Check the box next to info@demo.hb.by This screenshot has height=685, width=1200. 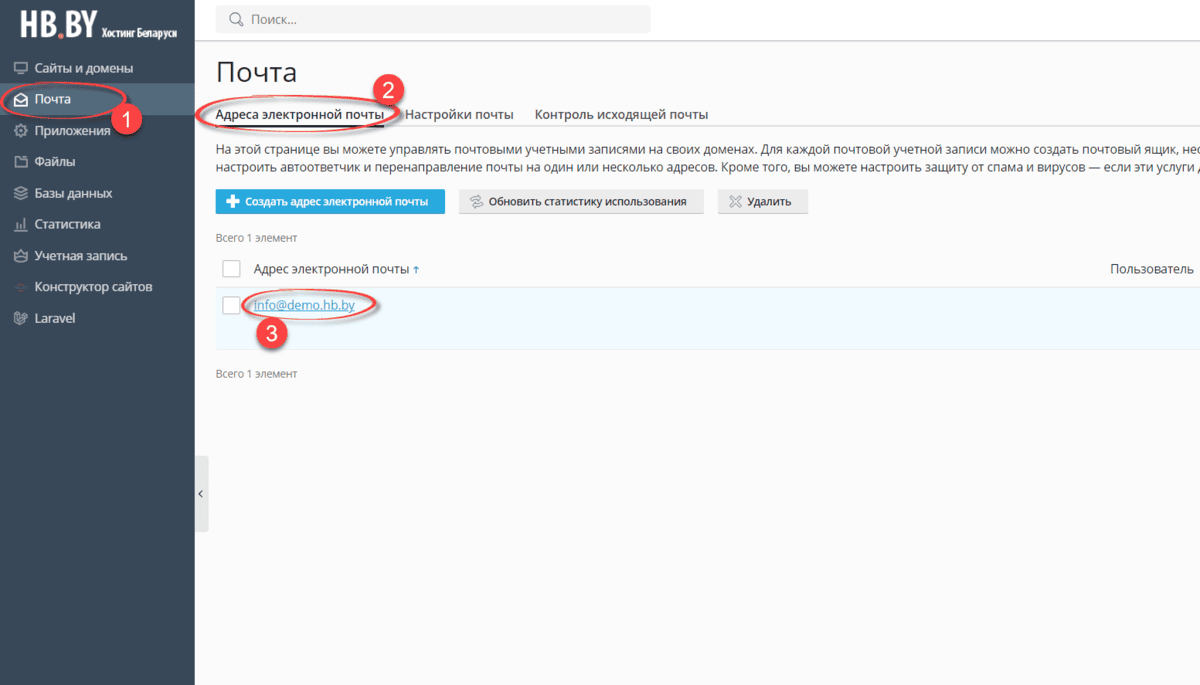point(231,305)
